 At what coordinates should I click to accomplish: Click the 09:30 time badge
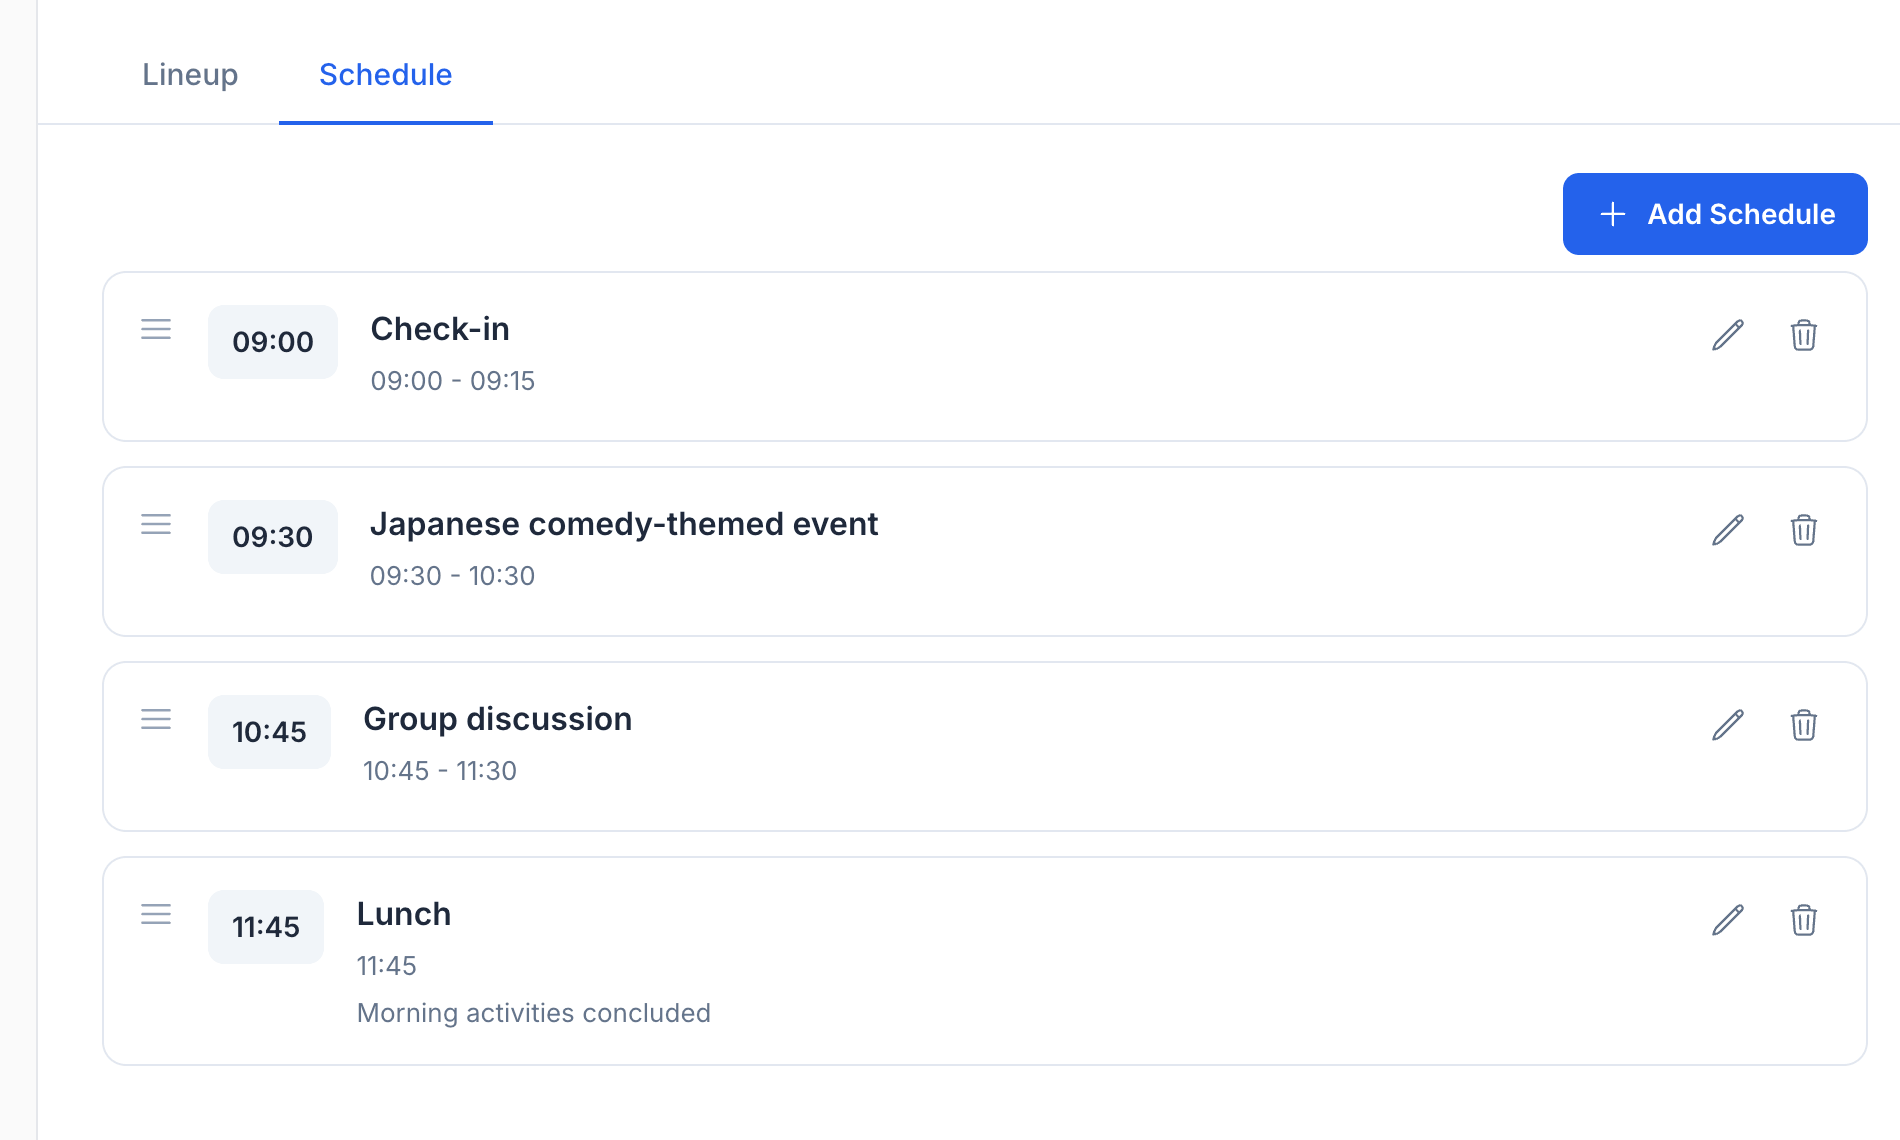click(x=272, y=536)
